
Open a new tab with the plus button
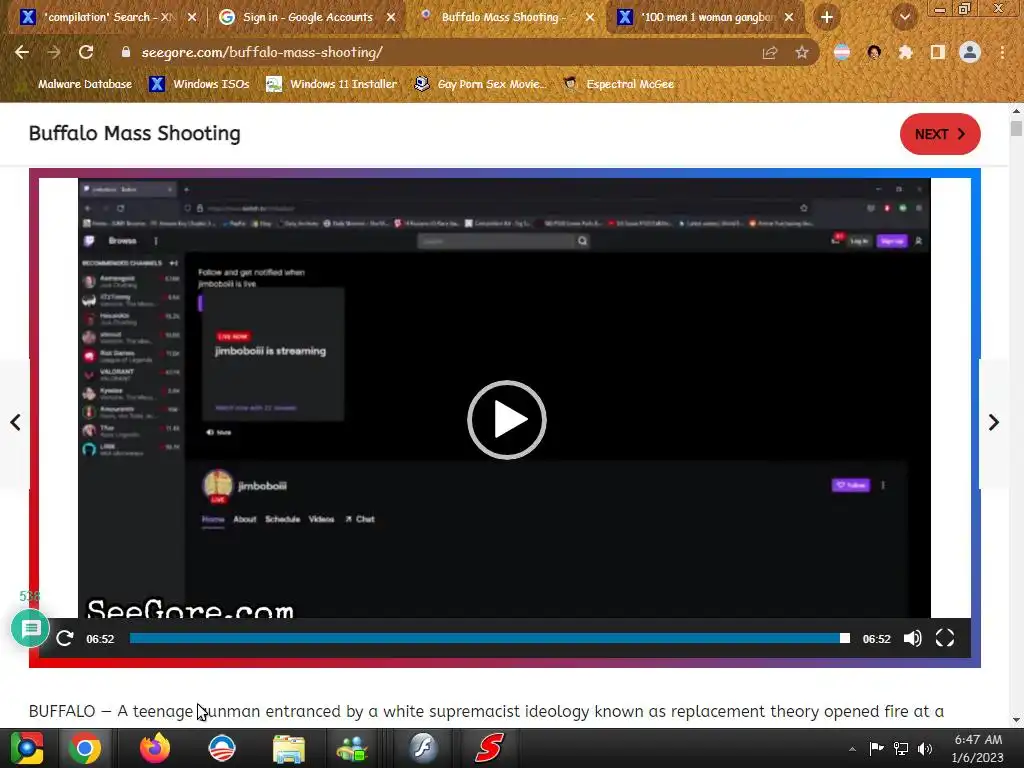tap(827, 18)
